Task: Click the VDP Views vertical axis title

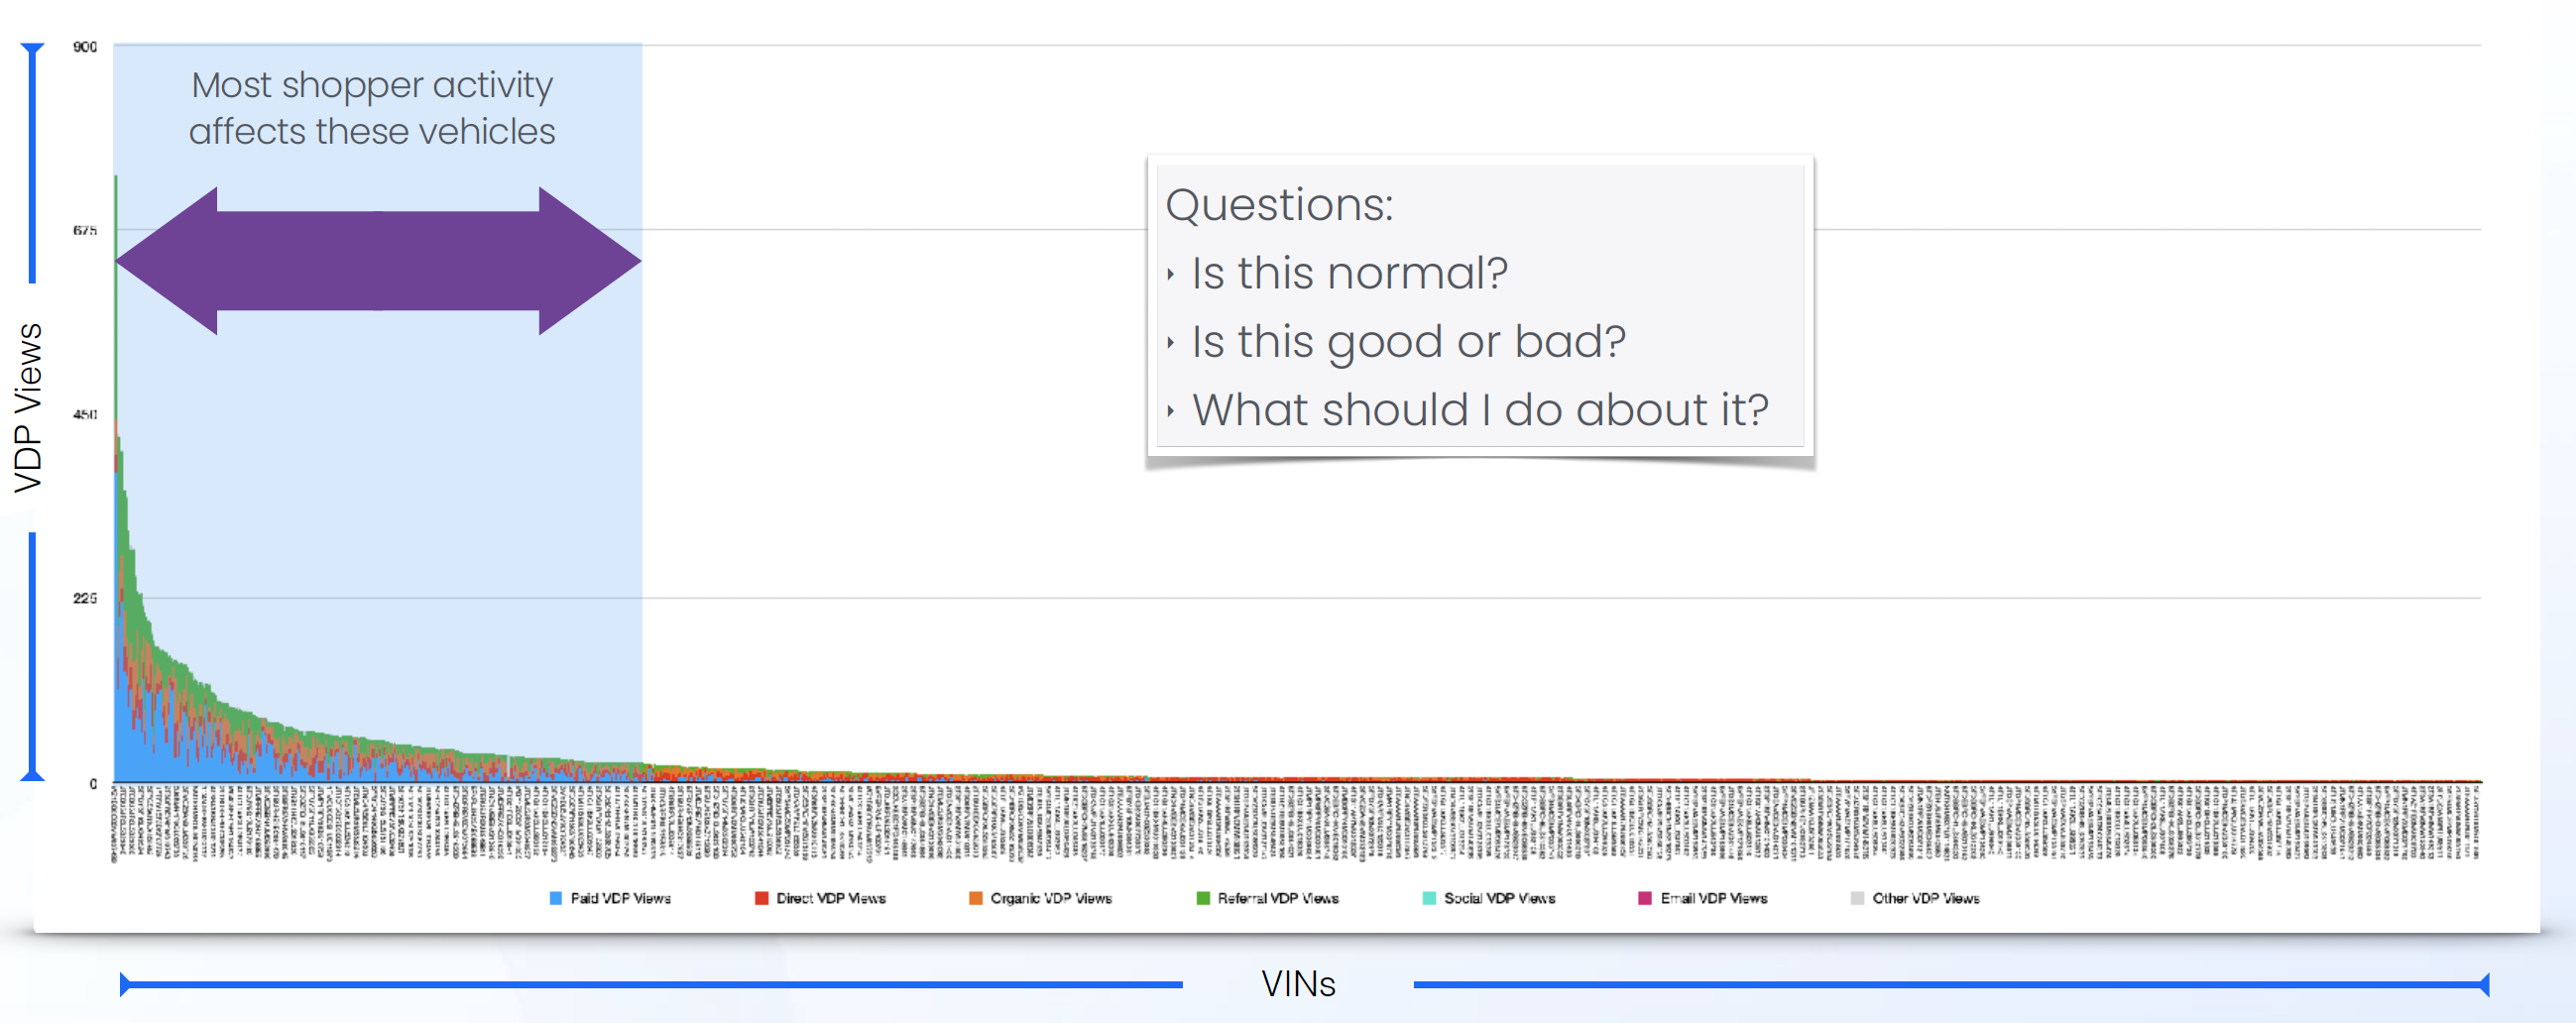Action: pos(28,407)
